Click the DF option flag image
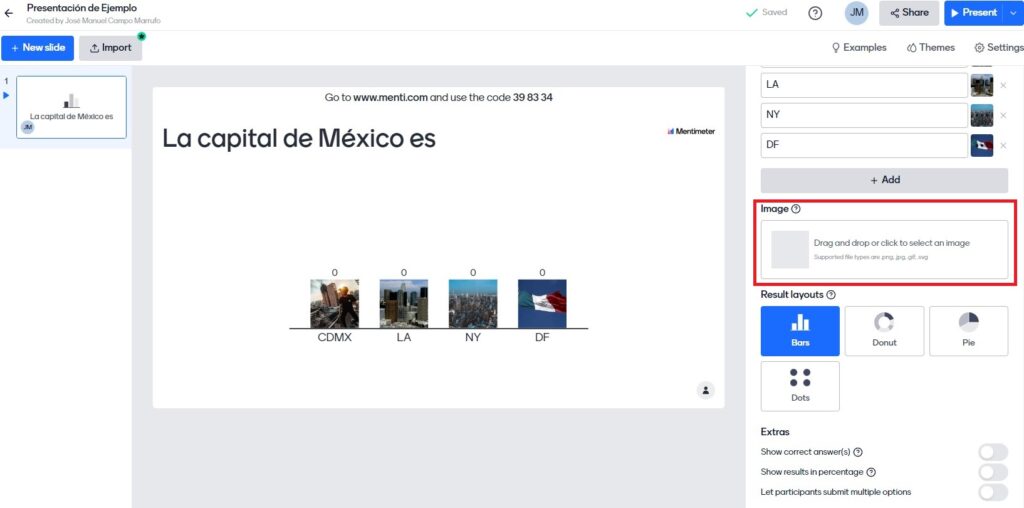 pyautogui.click(x=981, y=146)
